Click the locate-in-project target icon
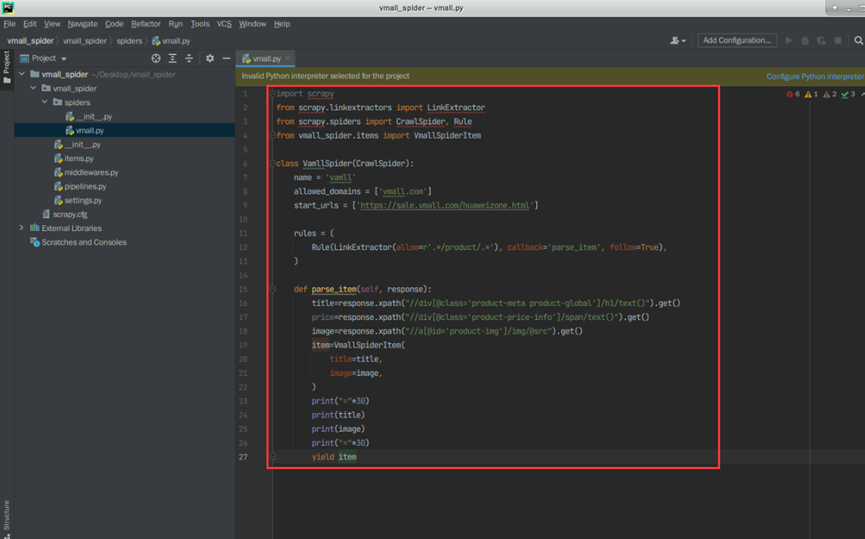The width and height of the screenshot is (865, 539). (155, 58)
